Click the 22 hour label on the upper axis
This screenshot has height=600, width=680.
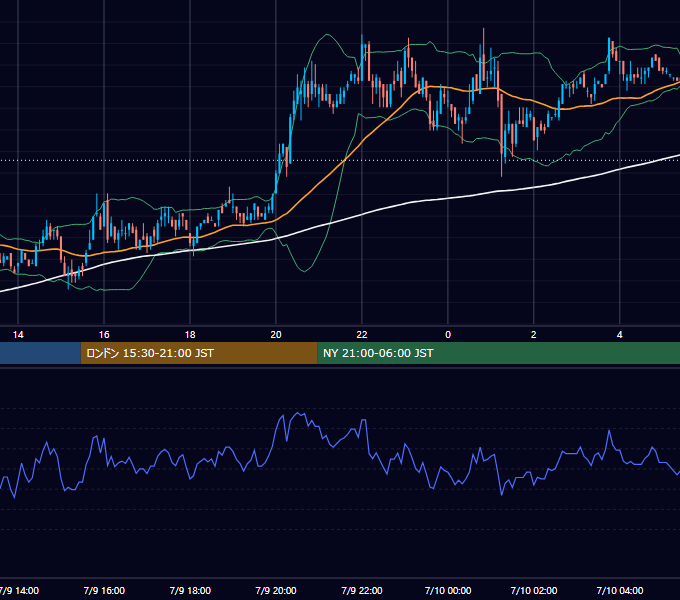tap(362, 335)
